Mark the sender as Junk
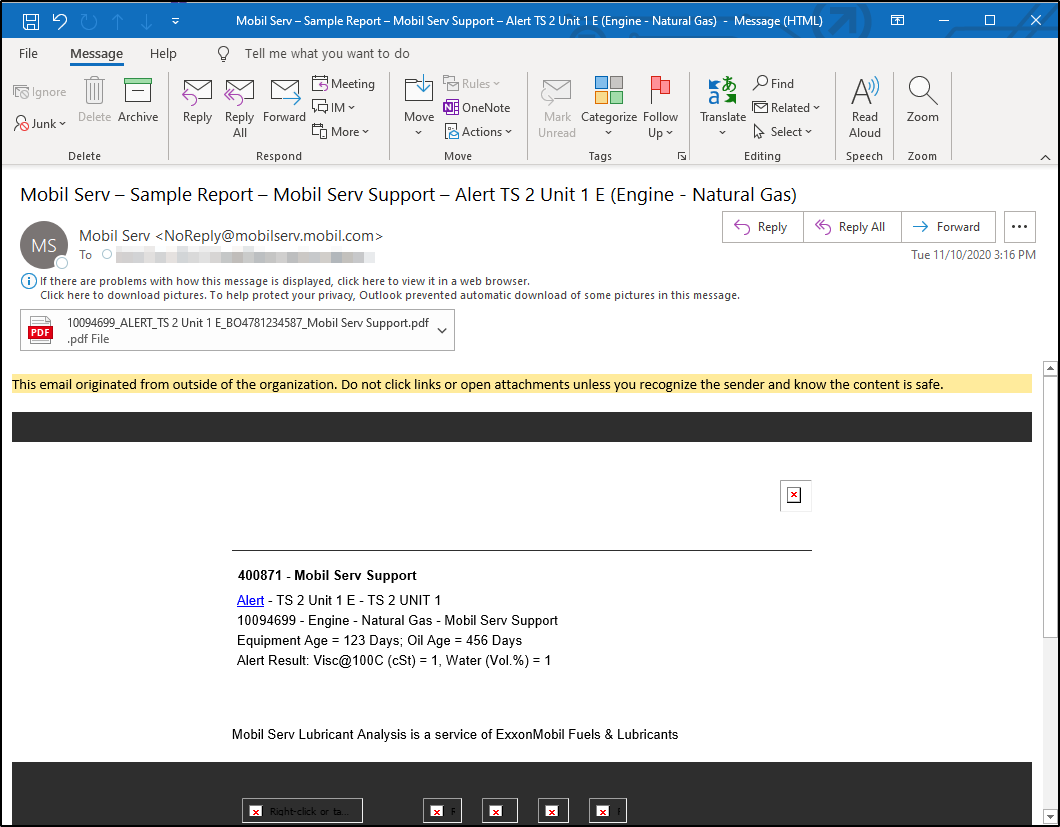This screenshot has width=1060, height=827. (38, 123)
